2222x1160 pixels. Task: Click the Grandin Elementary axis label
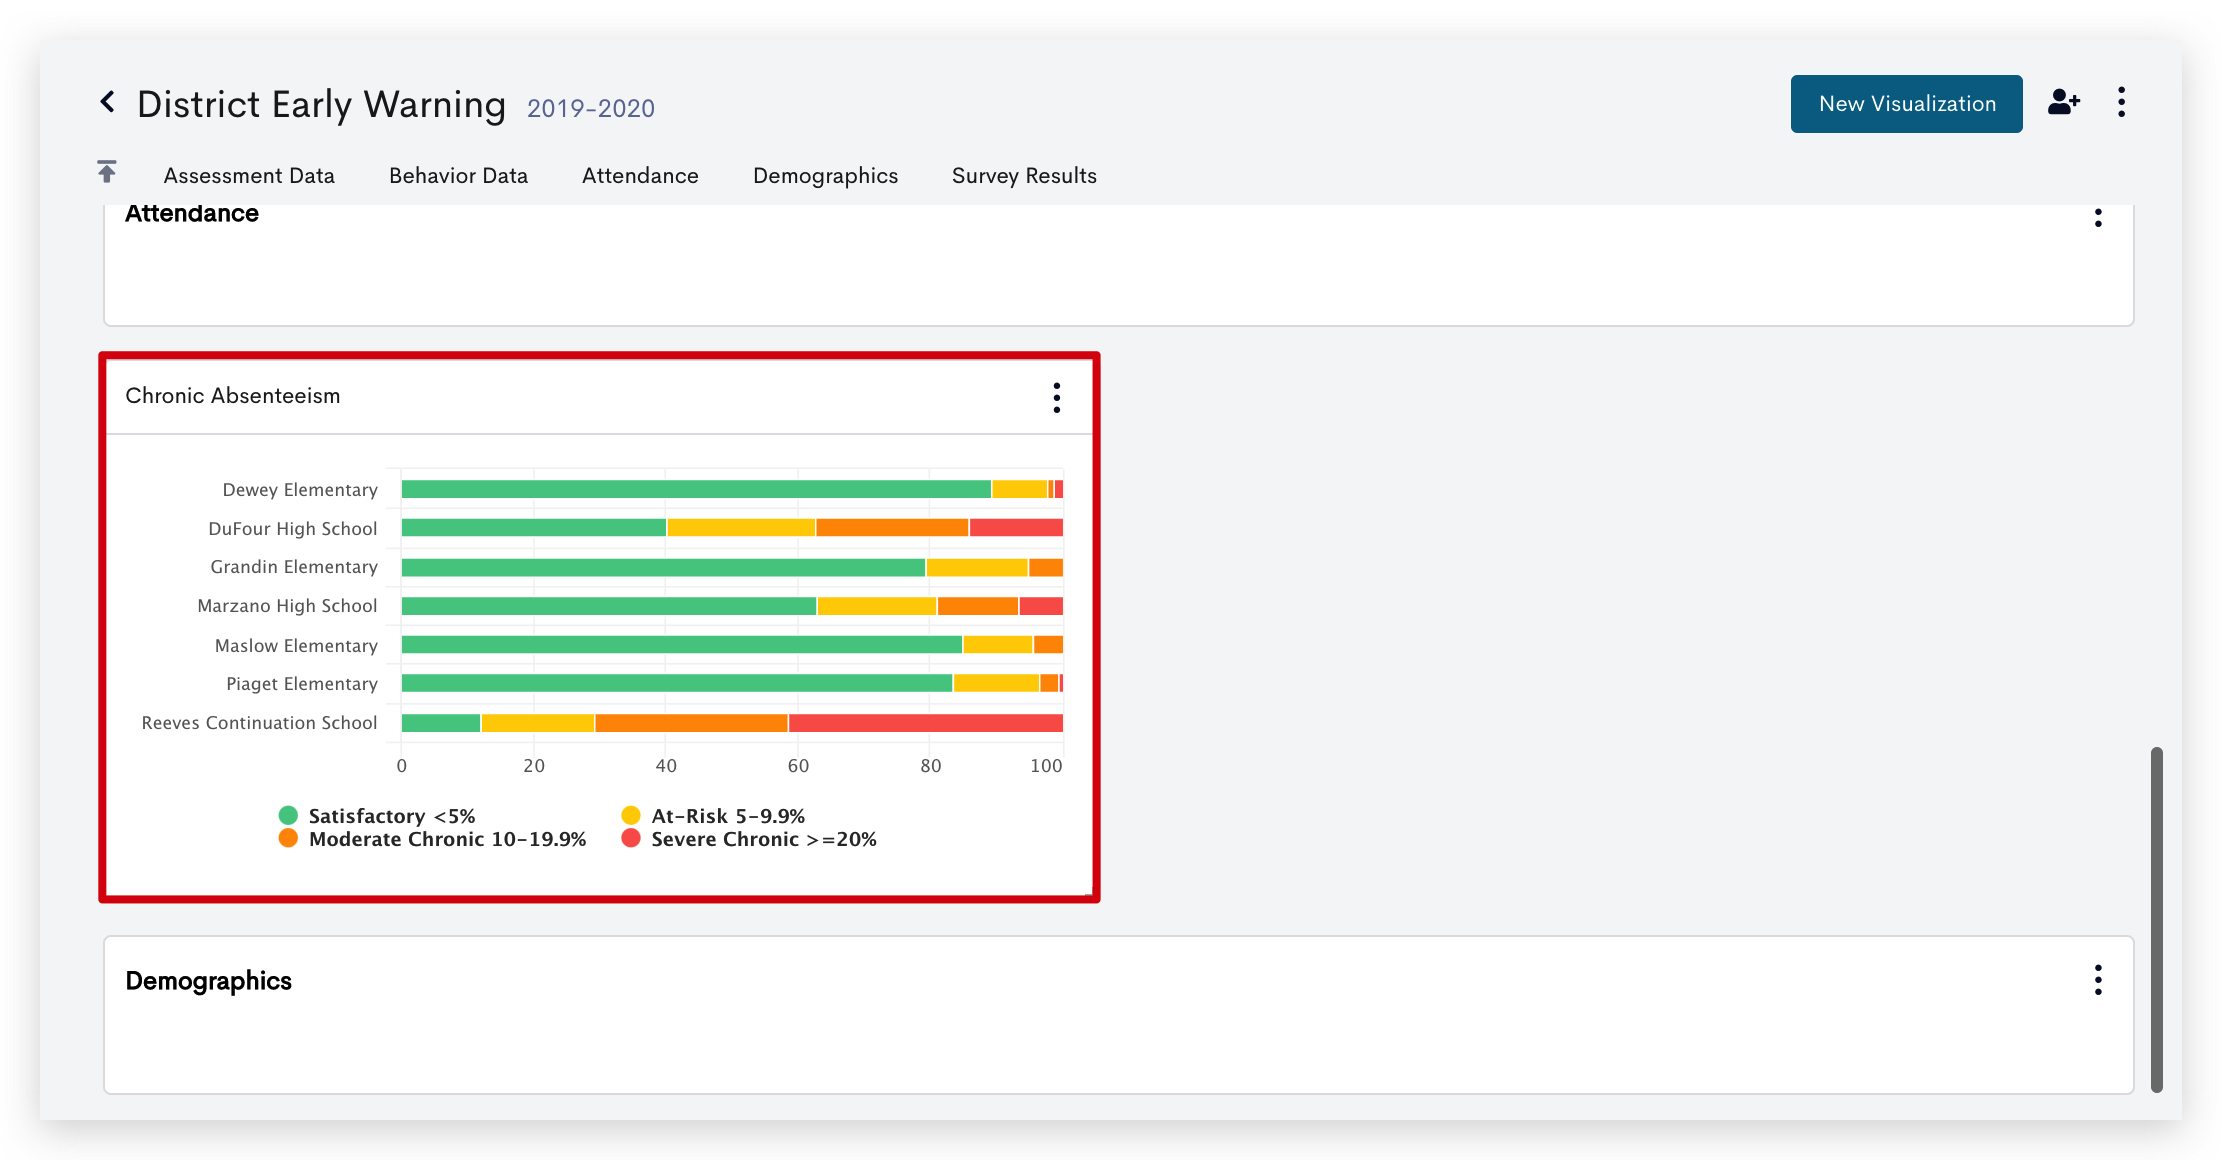point(294,567)
